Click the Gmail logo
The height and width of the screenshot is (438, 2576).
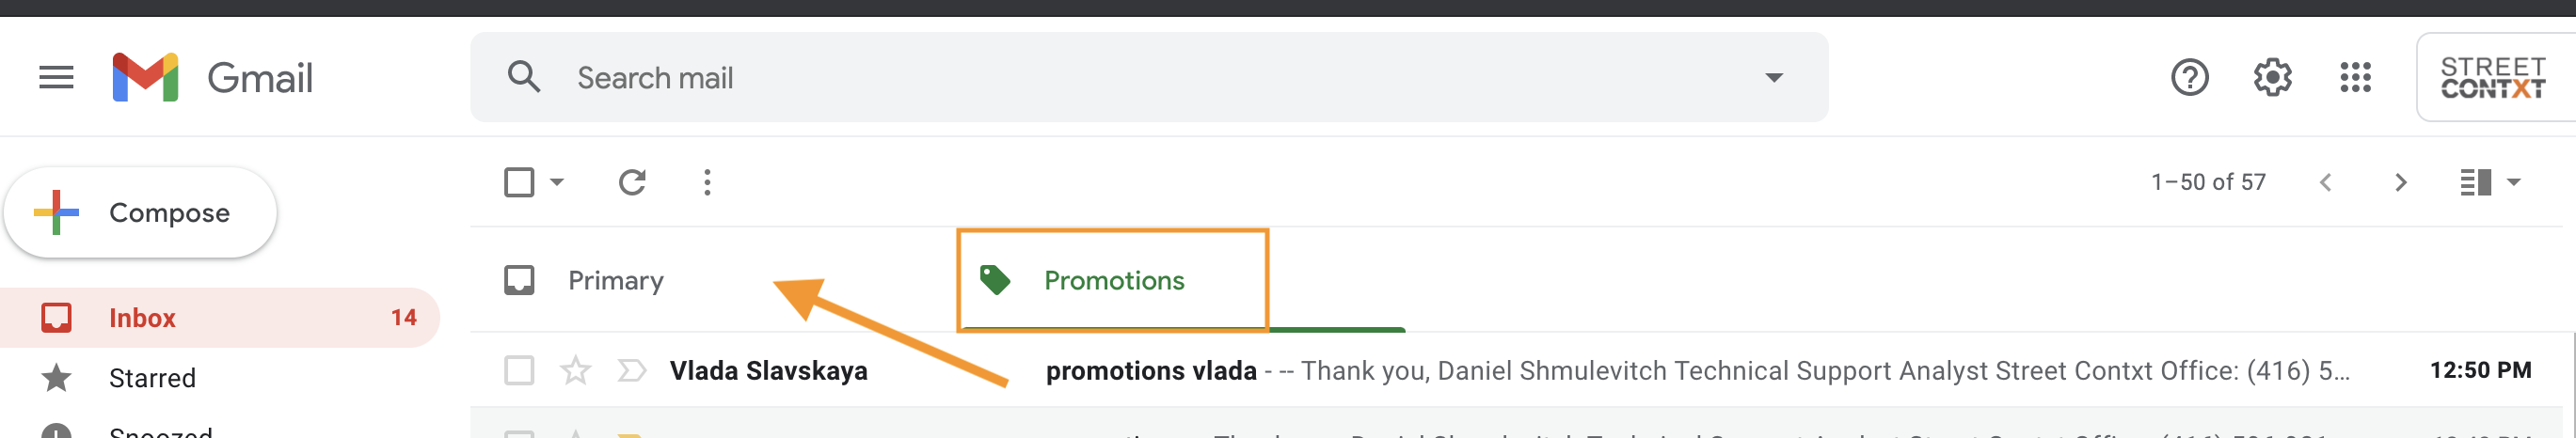click(x=212, y=77)
